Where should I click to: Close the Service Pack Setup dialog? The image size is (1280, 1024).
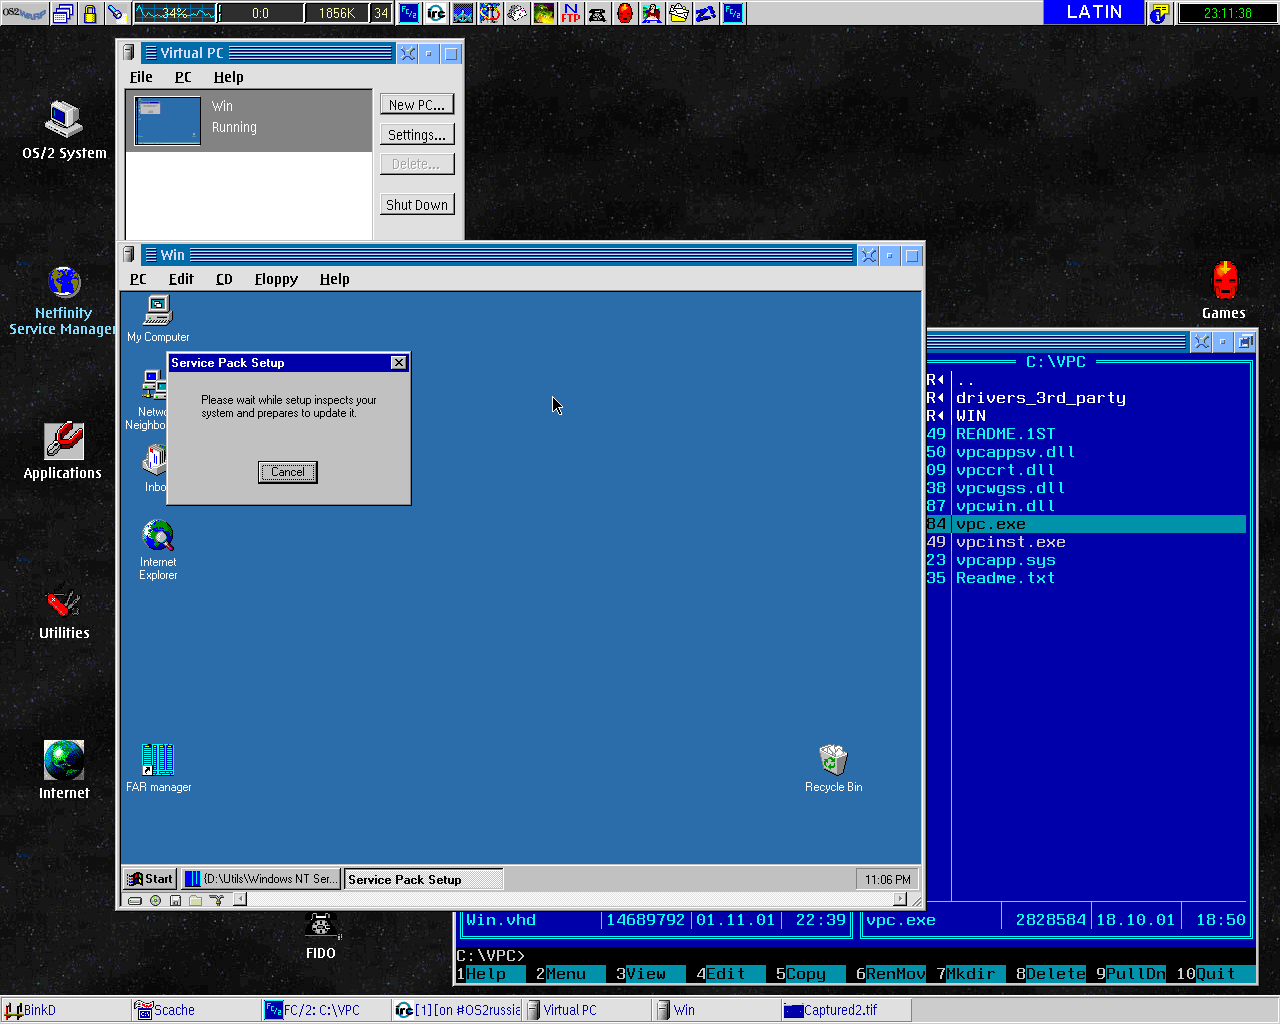pos(399,363)
